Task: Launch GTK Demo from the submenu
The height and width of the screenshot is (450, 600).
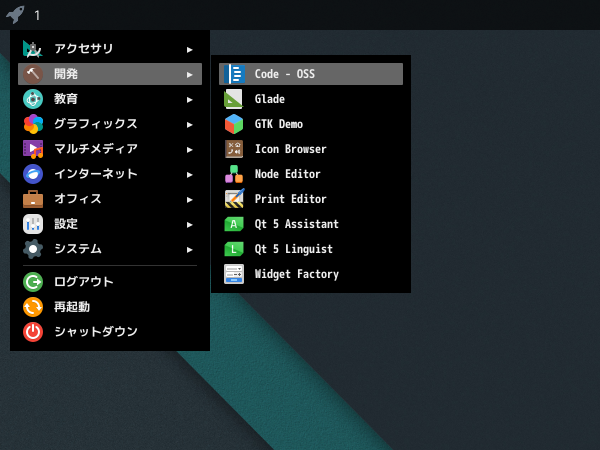Action: [311, 124]
